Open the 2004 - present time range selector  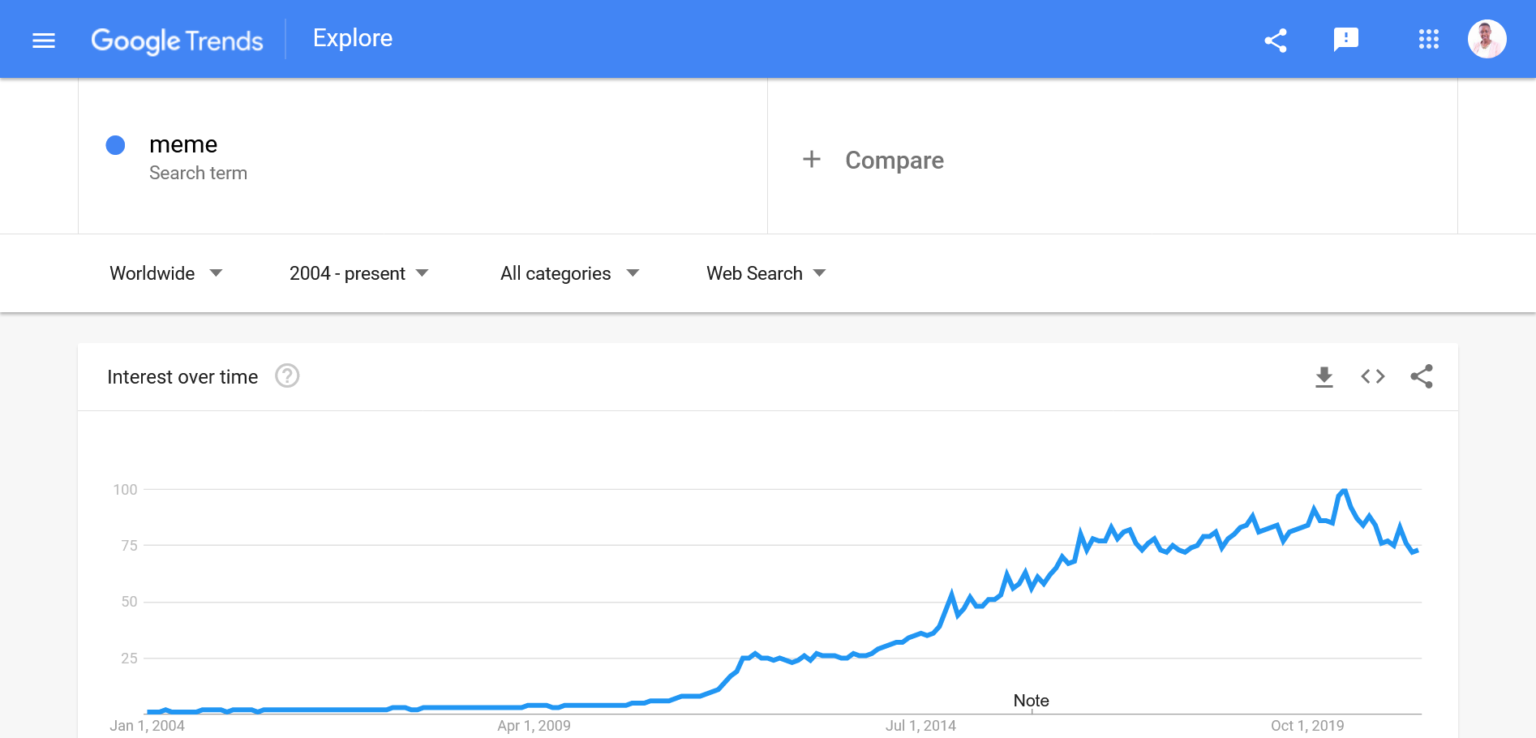tap(357, 273)
